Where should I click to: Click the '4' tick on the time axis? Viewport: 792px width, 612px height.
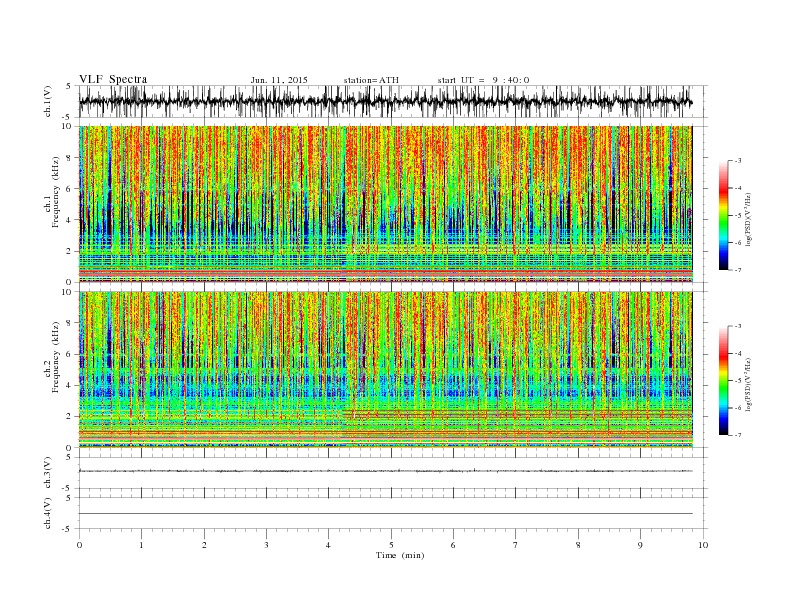click(328, 545)
